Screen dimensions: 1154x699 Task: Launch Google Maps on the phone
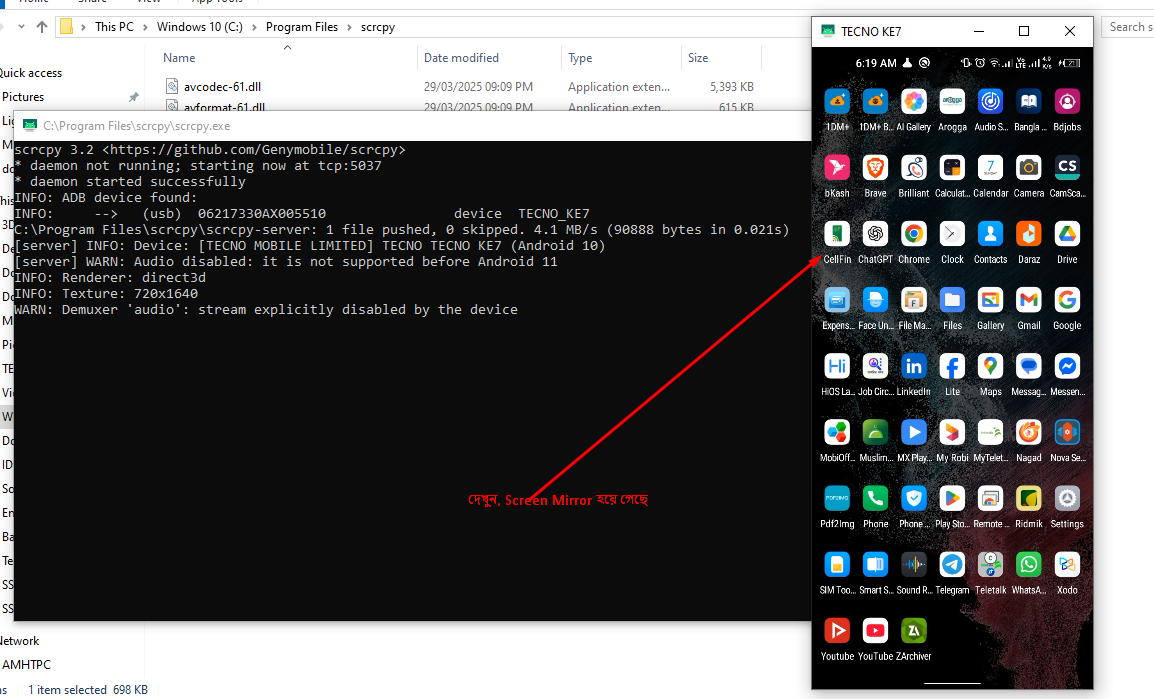click(990, 366)
